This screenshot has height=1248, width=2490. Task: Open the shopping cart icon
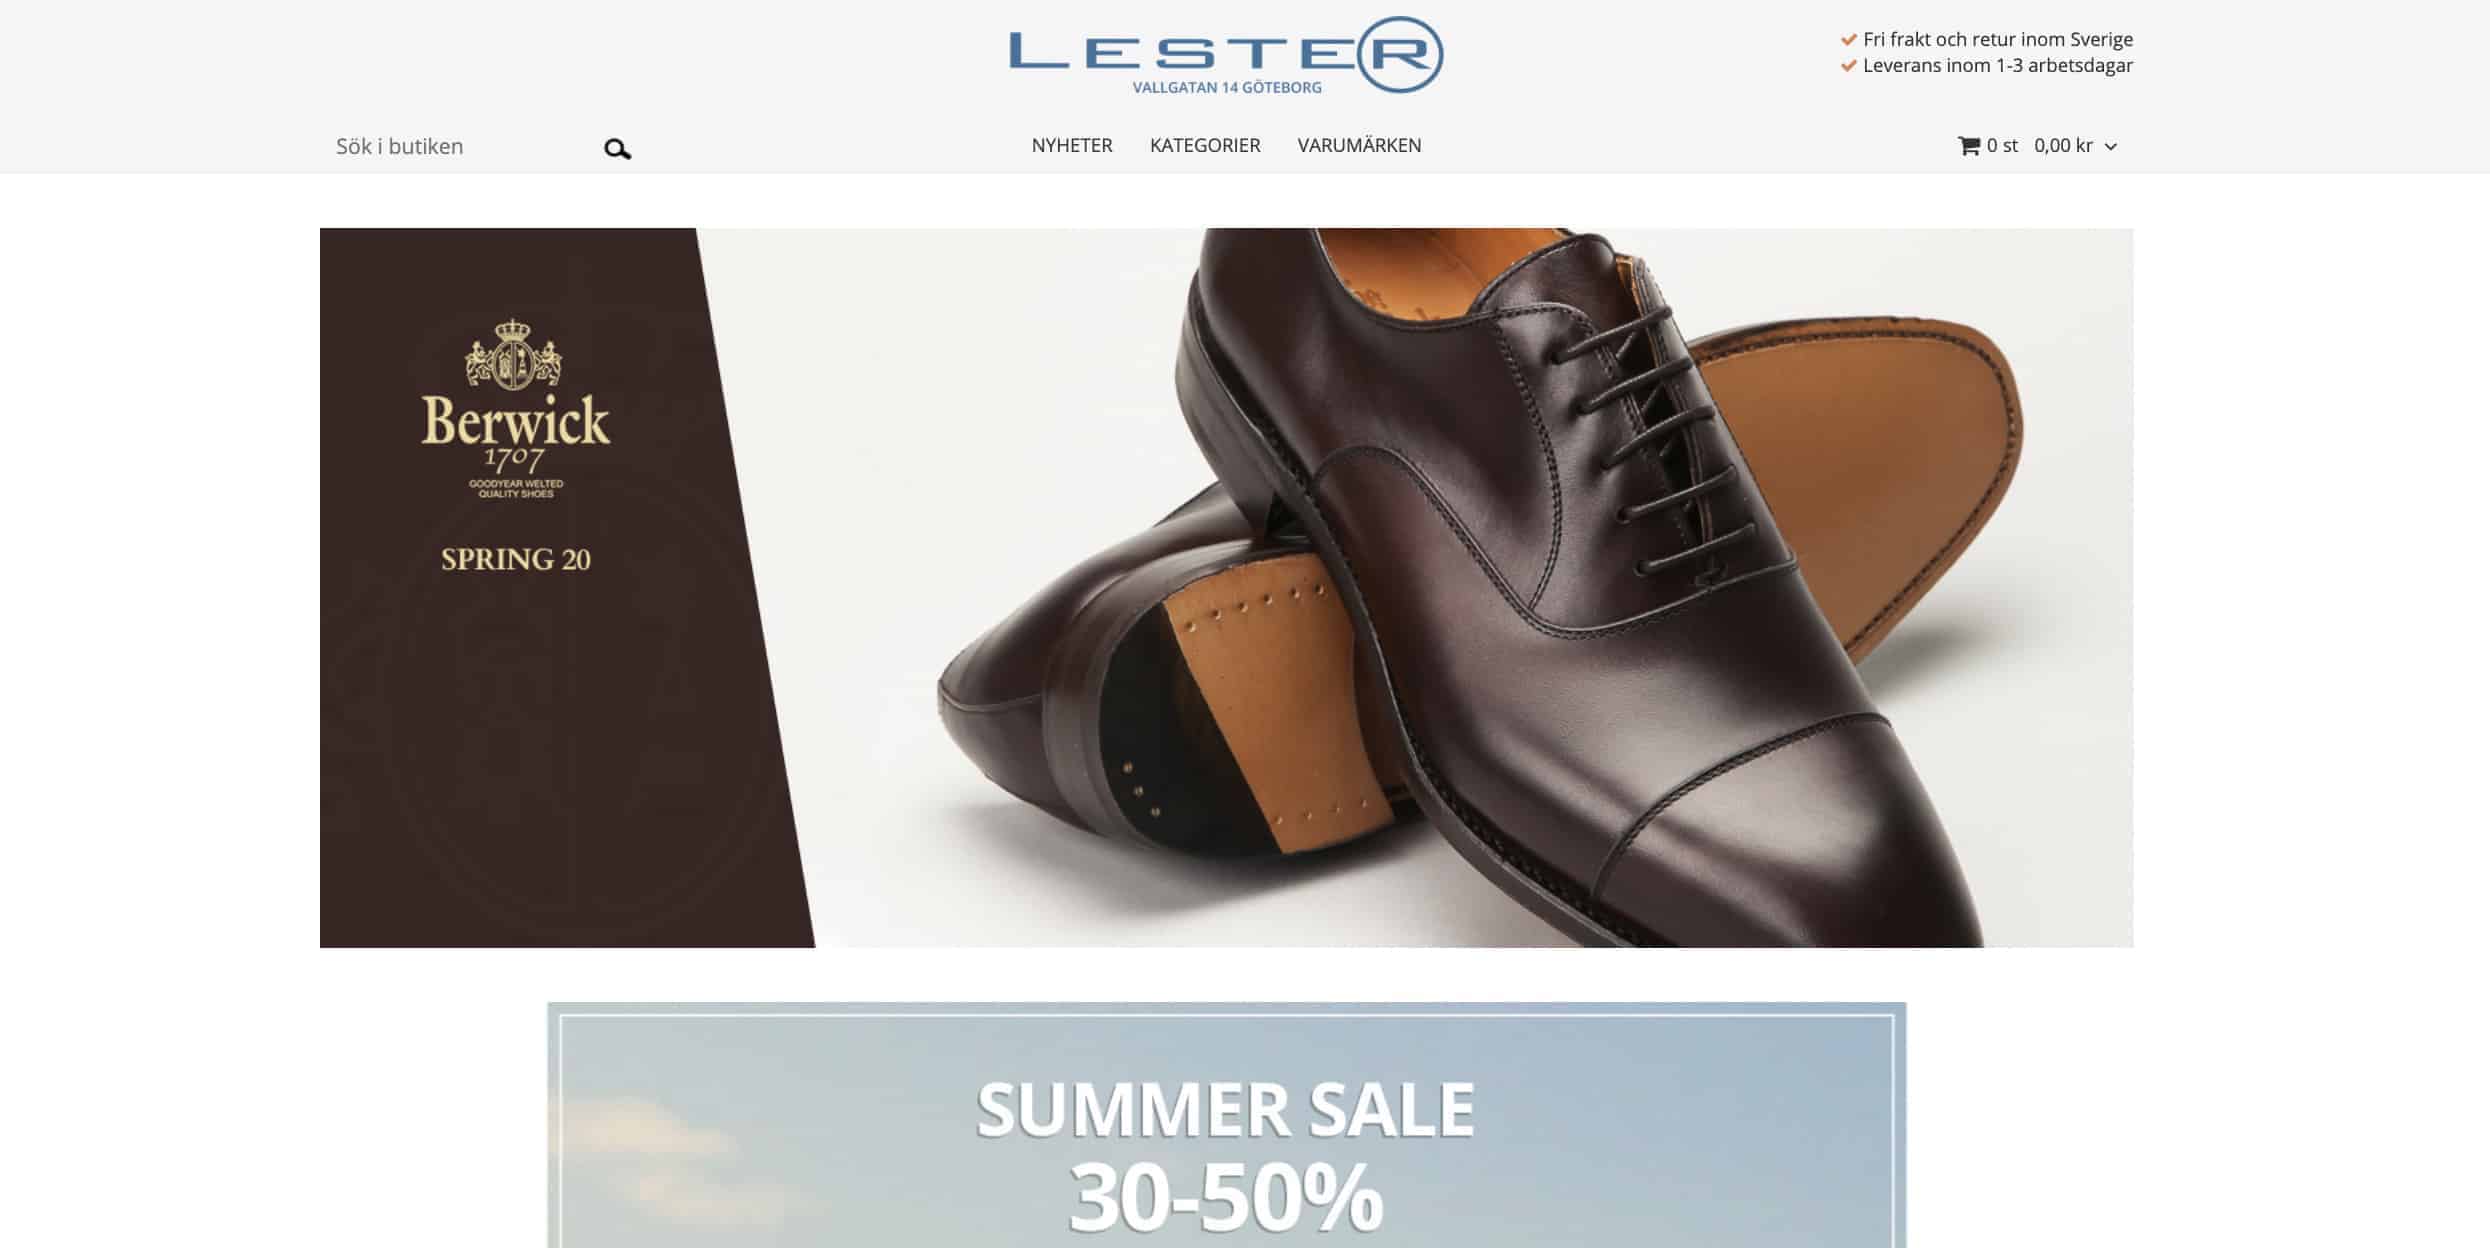point(1968,146)
